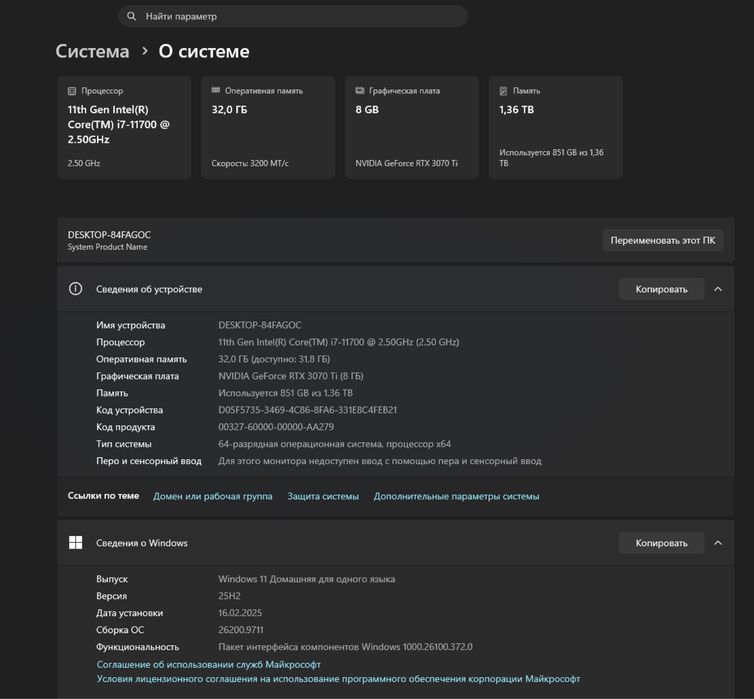Image resolution: width=754 pixels, height=699 pixels.
Task: Open the 'Процессор' info card
Action: [124, 127]
